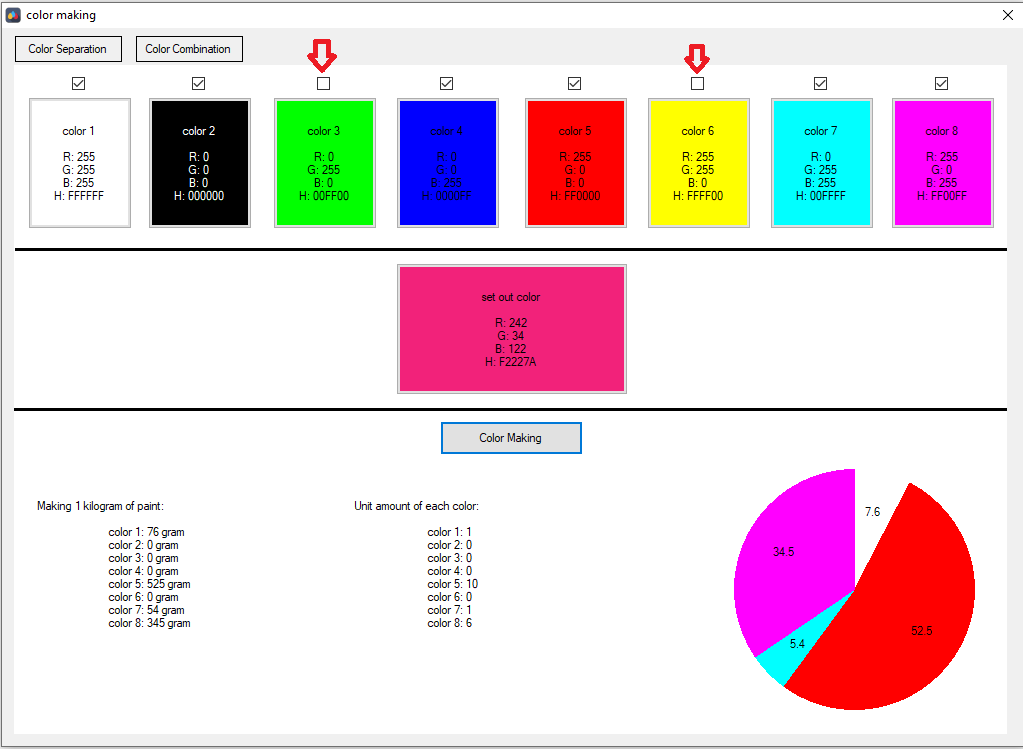Pick the green color 3 swatch

coord(324,163)
